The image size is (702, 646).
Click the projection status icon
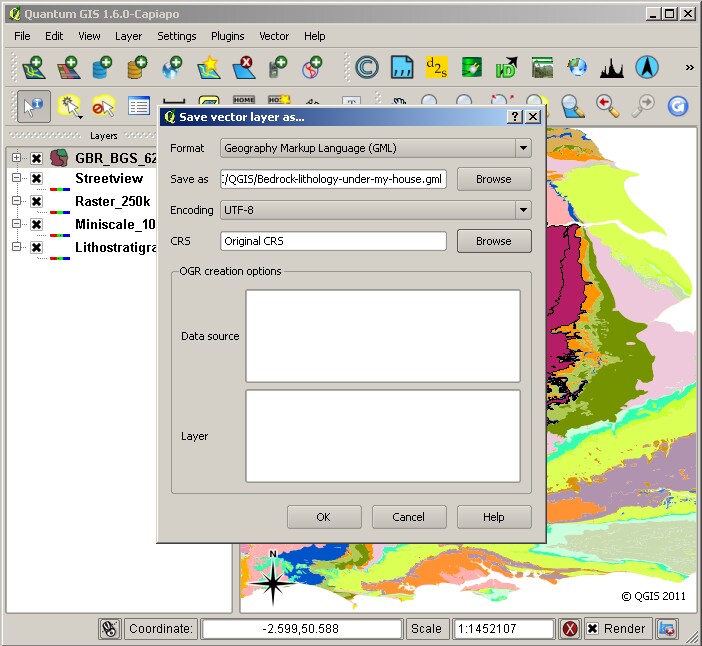(x=667, y=629)
